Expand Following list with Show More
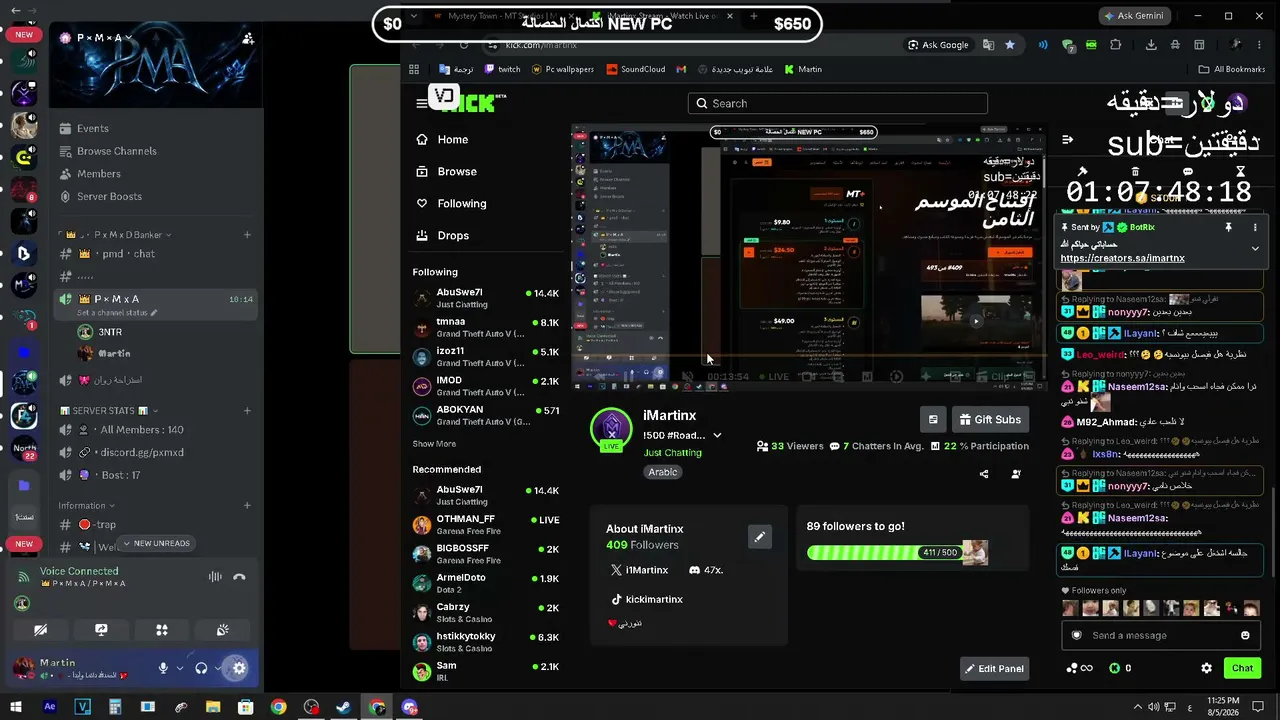 pyautogui.click(x=434, y=444)
